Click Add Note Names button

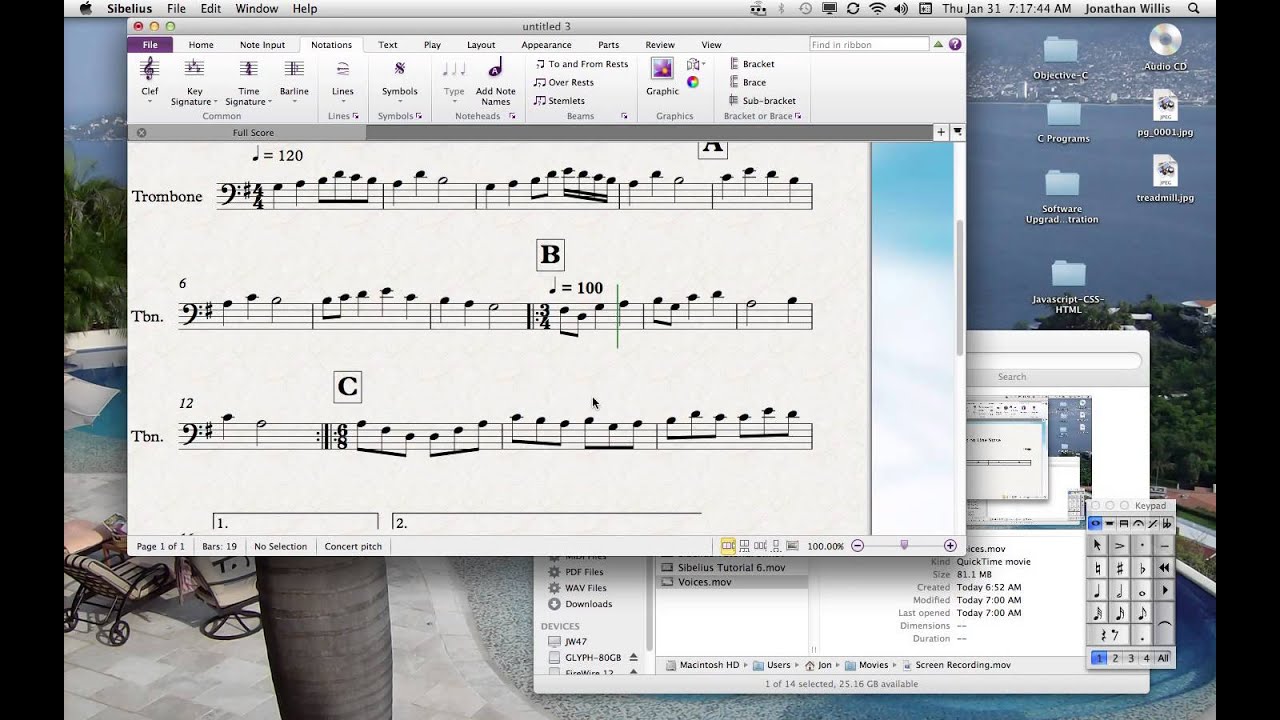pos(495,81)
